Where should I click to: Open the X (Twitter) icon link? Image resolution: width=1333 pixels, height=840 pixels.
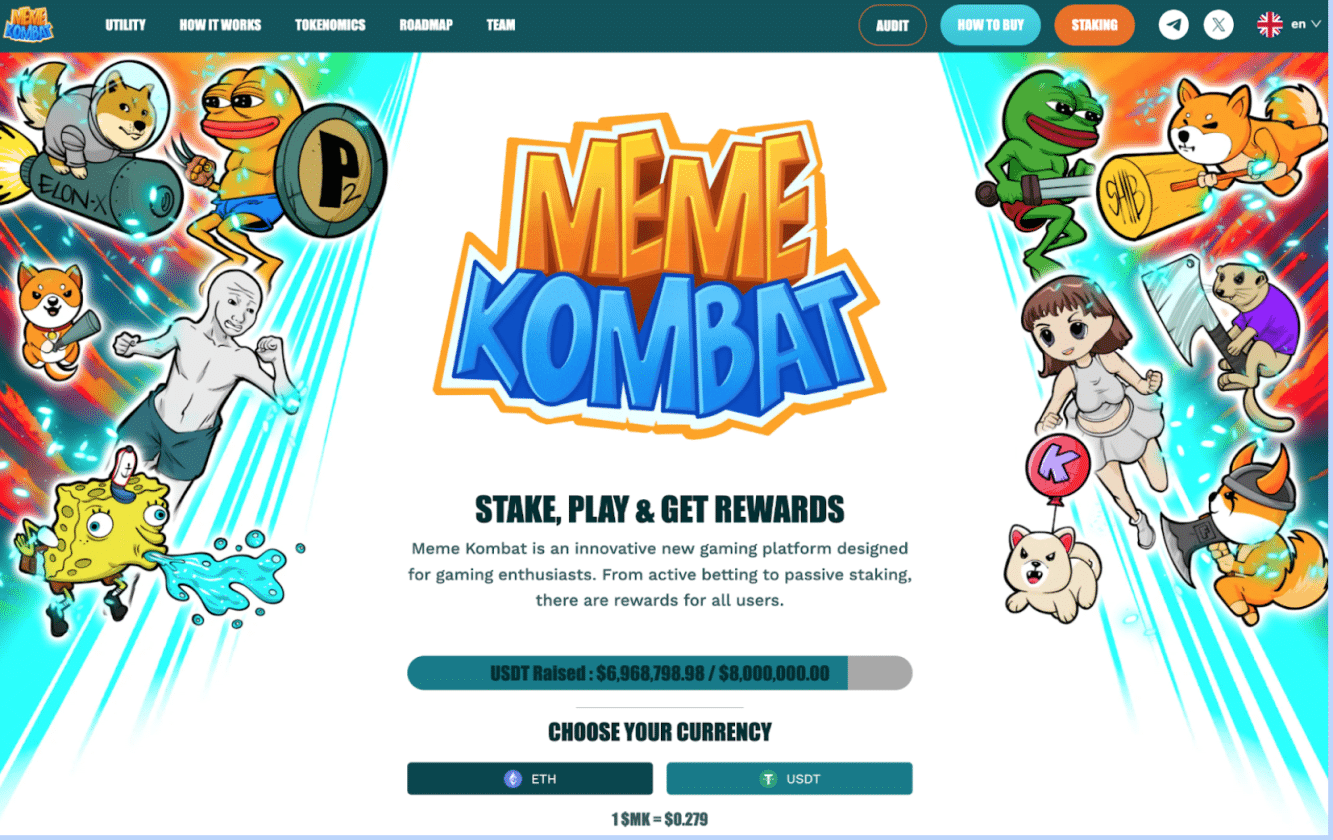[1218, 25]
